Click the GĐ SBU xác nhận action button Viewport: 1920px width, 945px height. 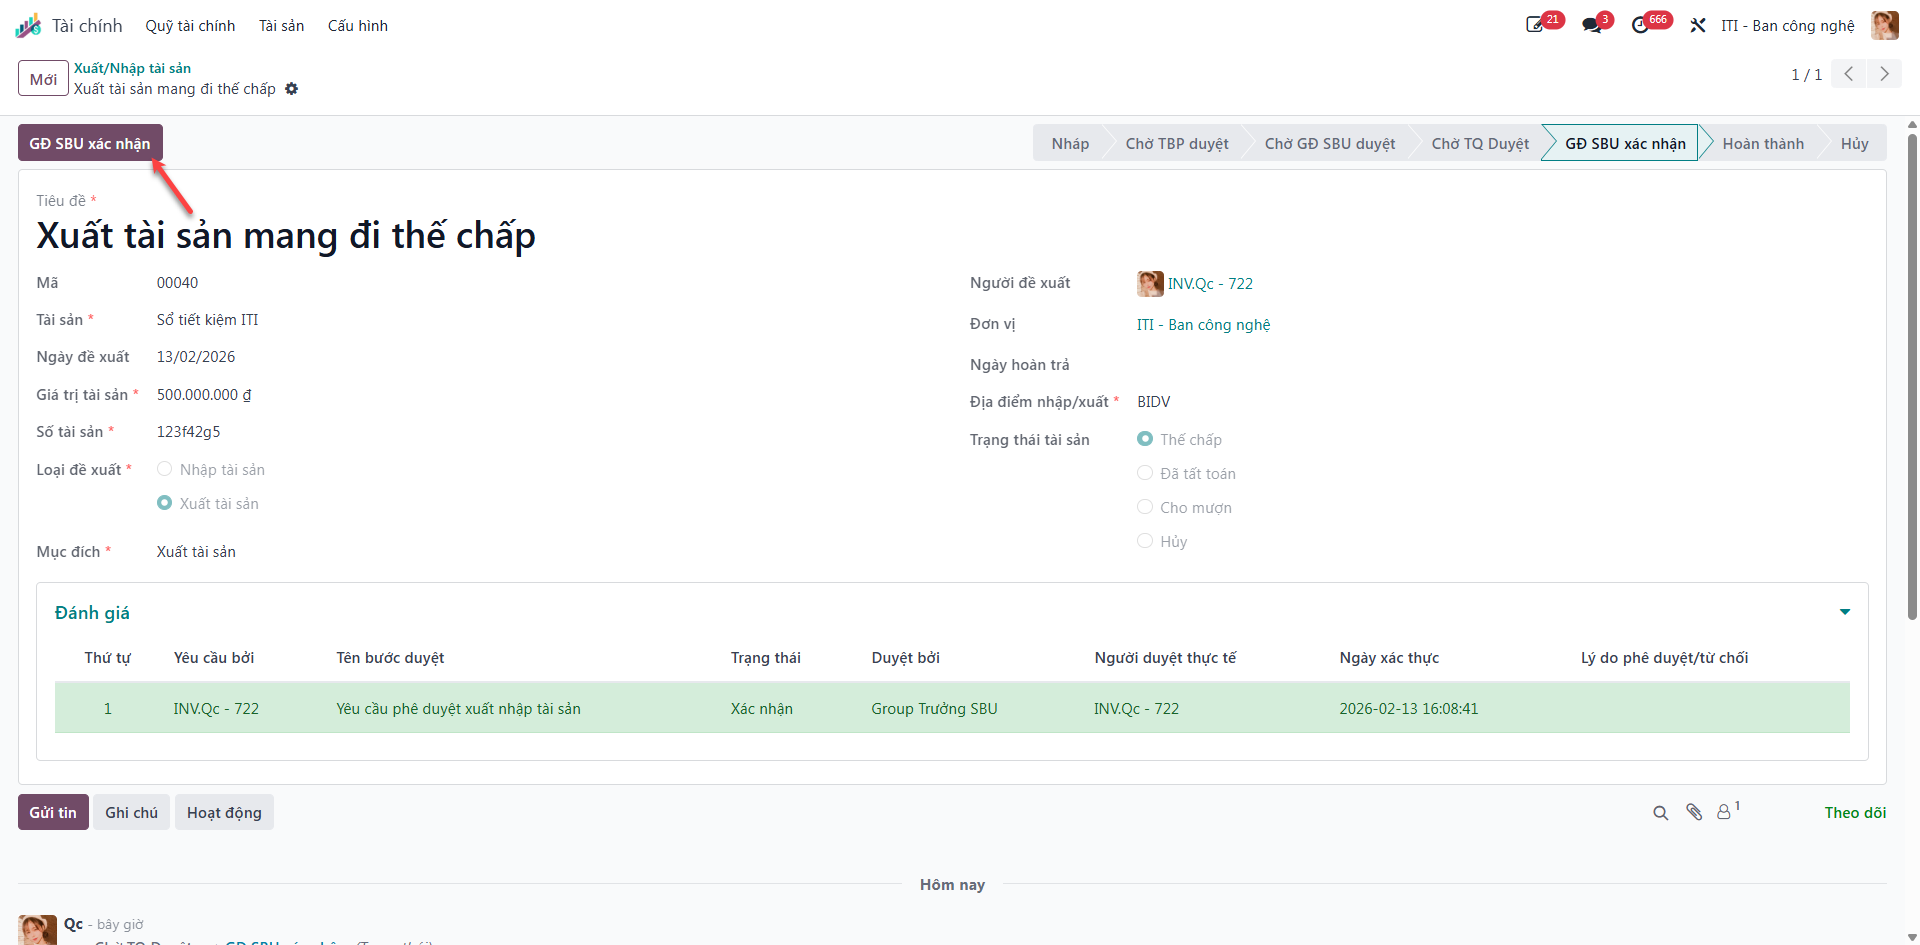[x=90, y=143]
